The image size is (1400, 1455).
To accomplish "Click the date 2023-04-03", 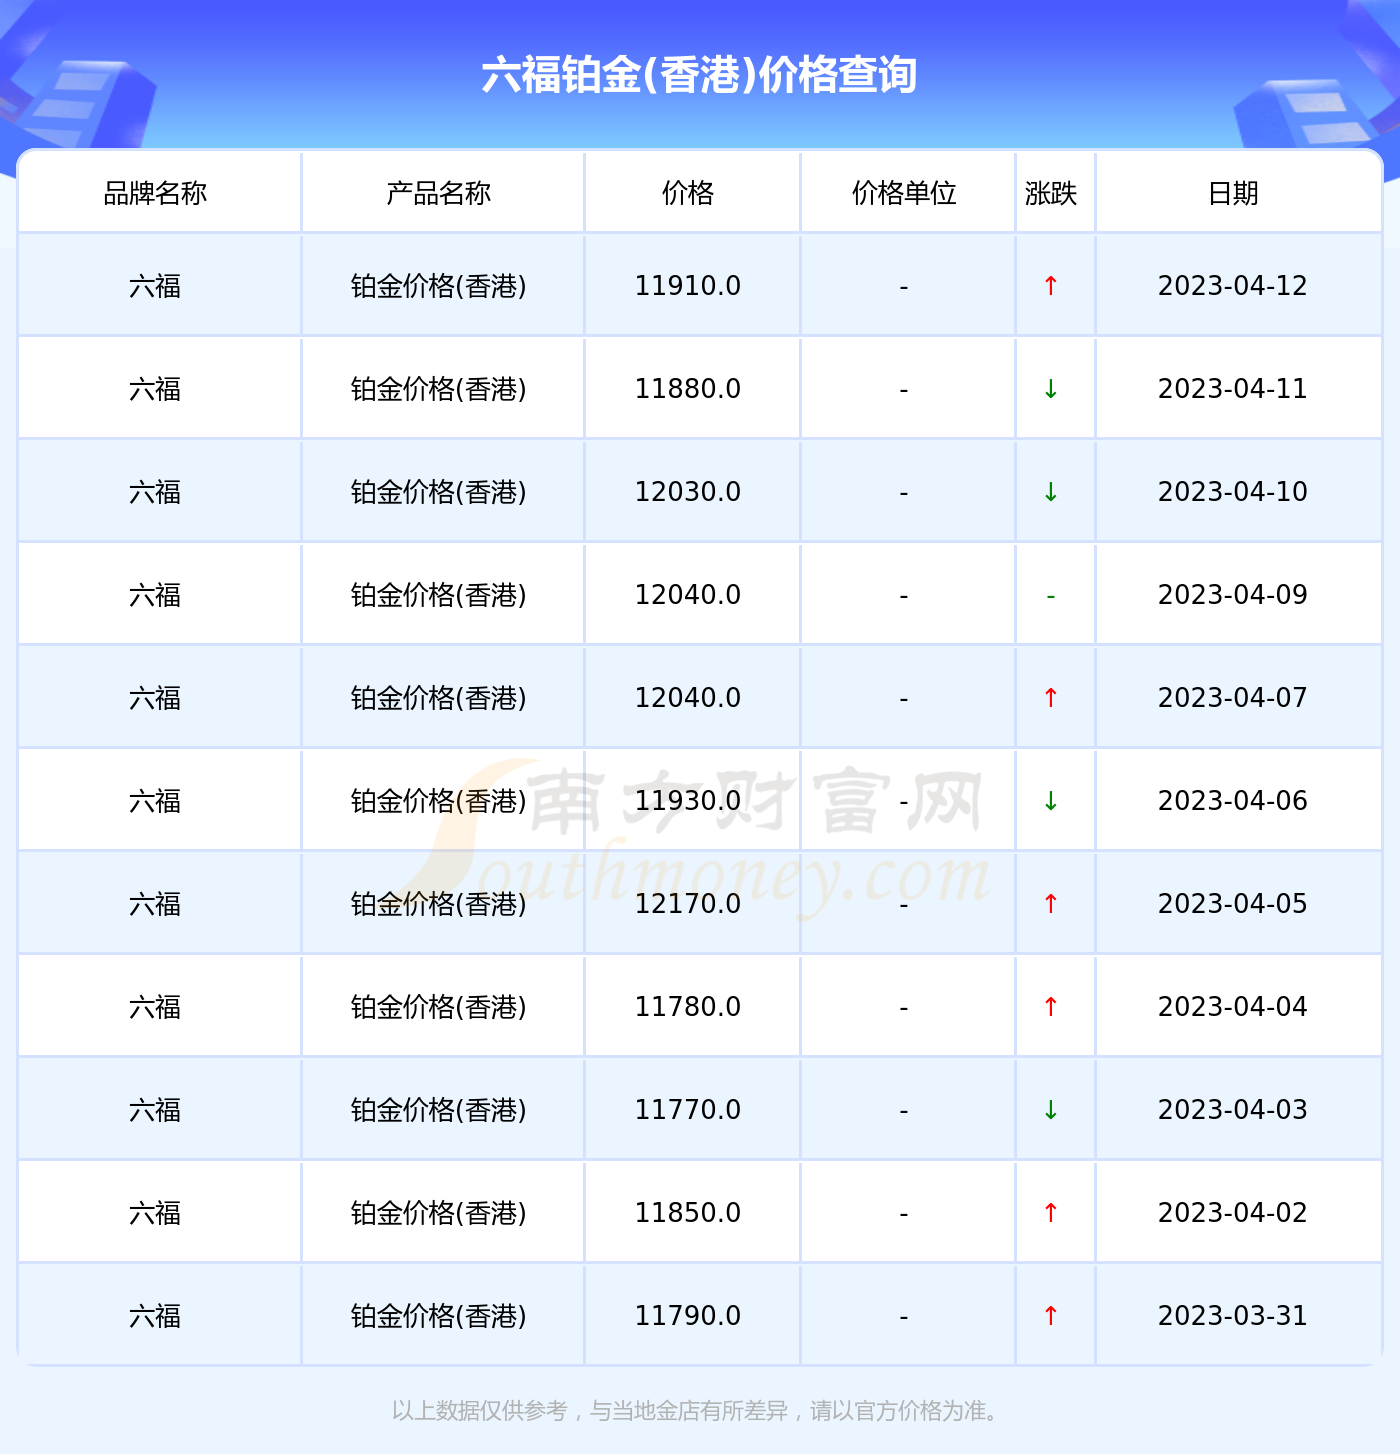I will coord(1233,1110).
